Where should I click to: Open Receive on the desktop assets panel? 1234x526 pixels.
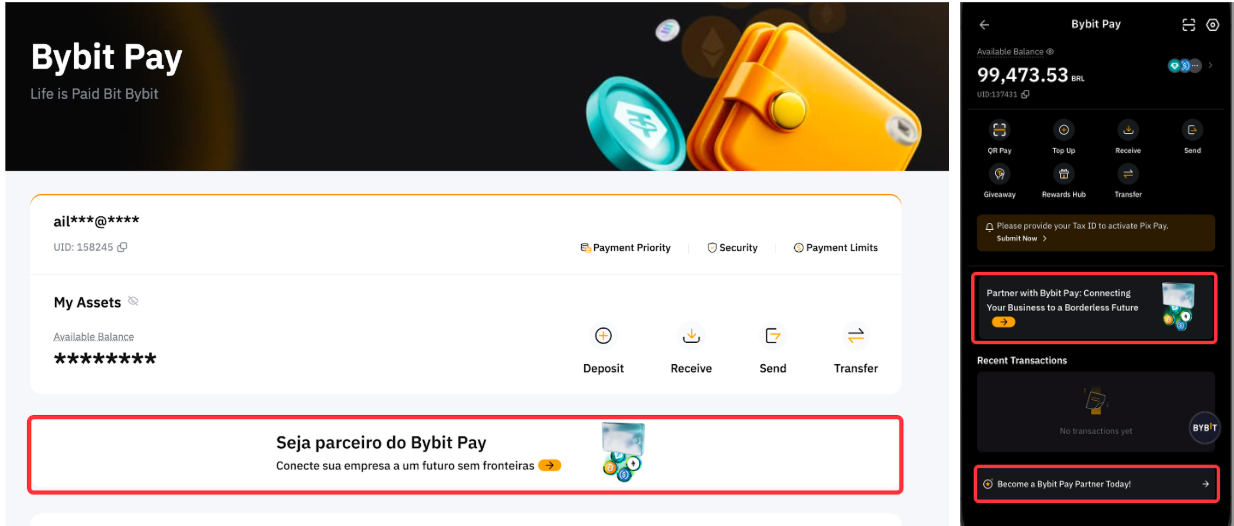point(691,336)
